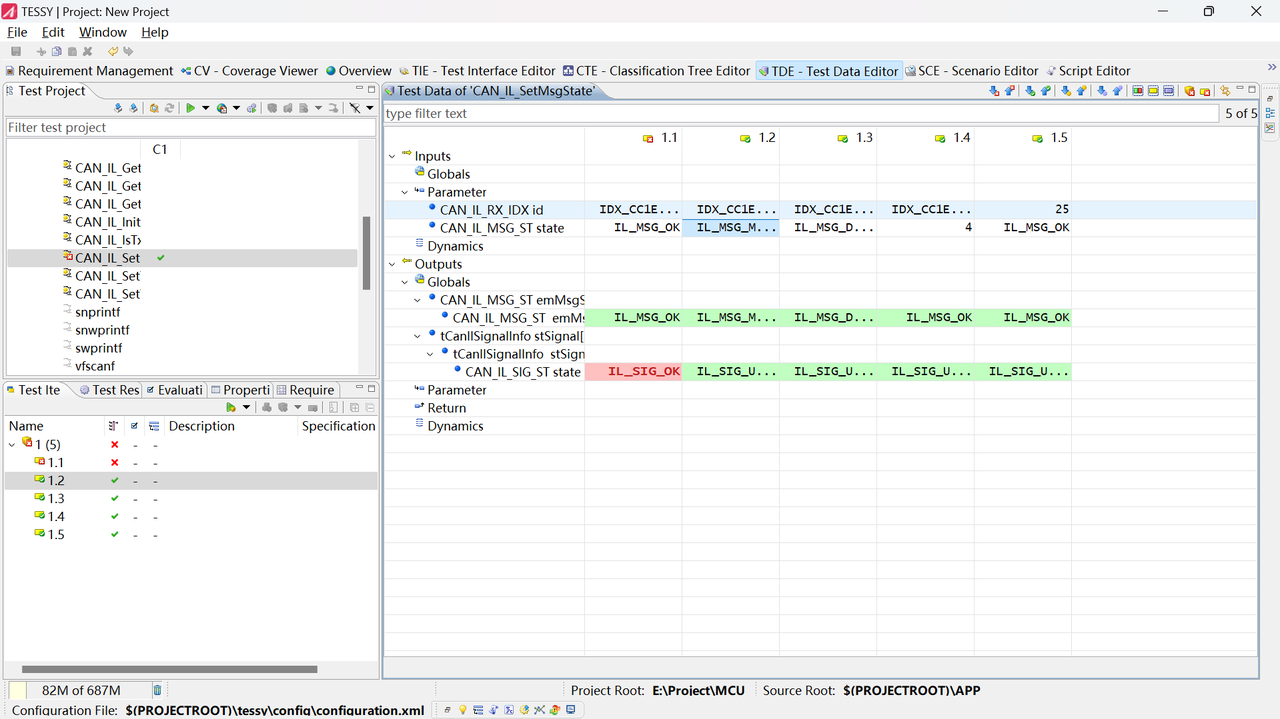Click the red-green evaluation highlight icon

coord(1138,91)
